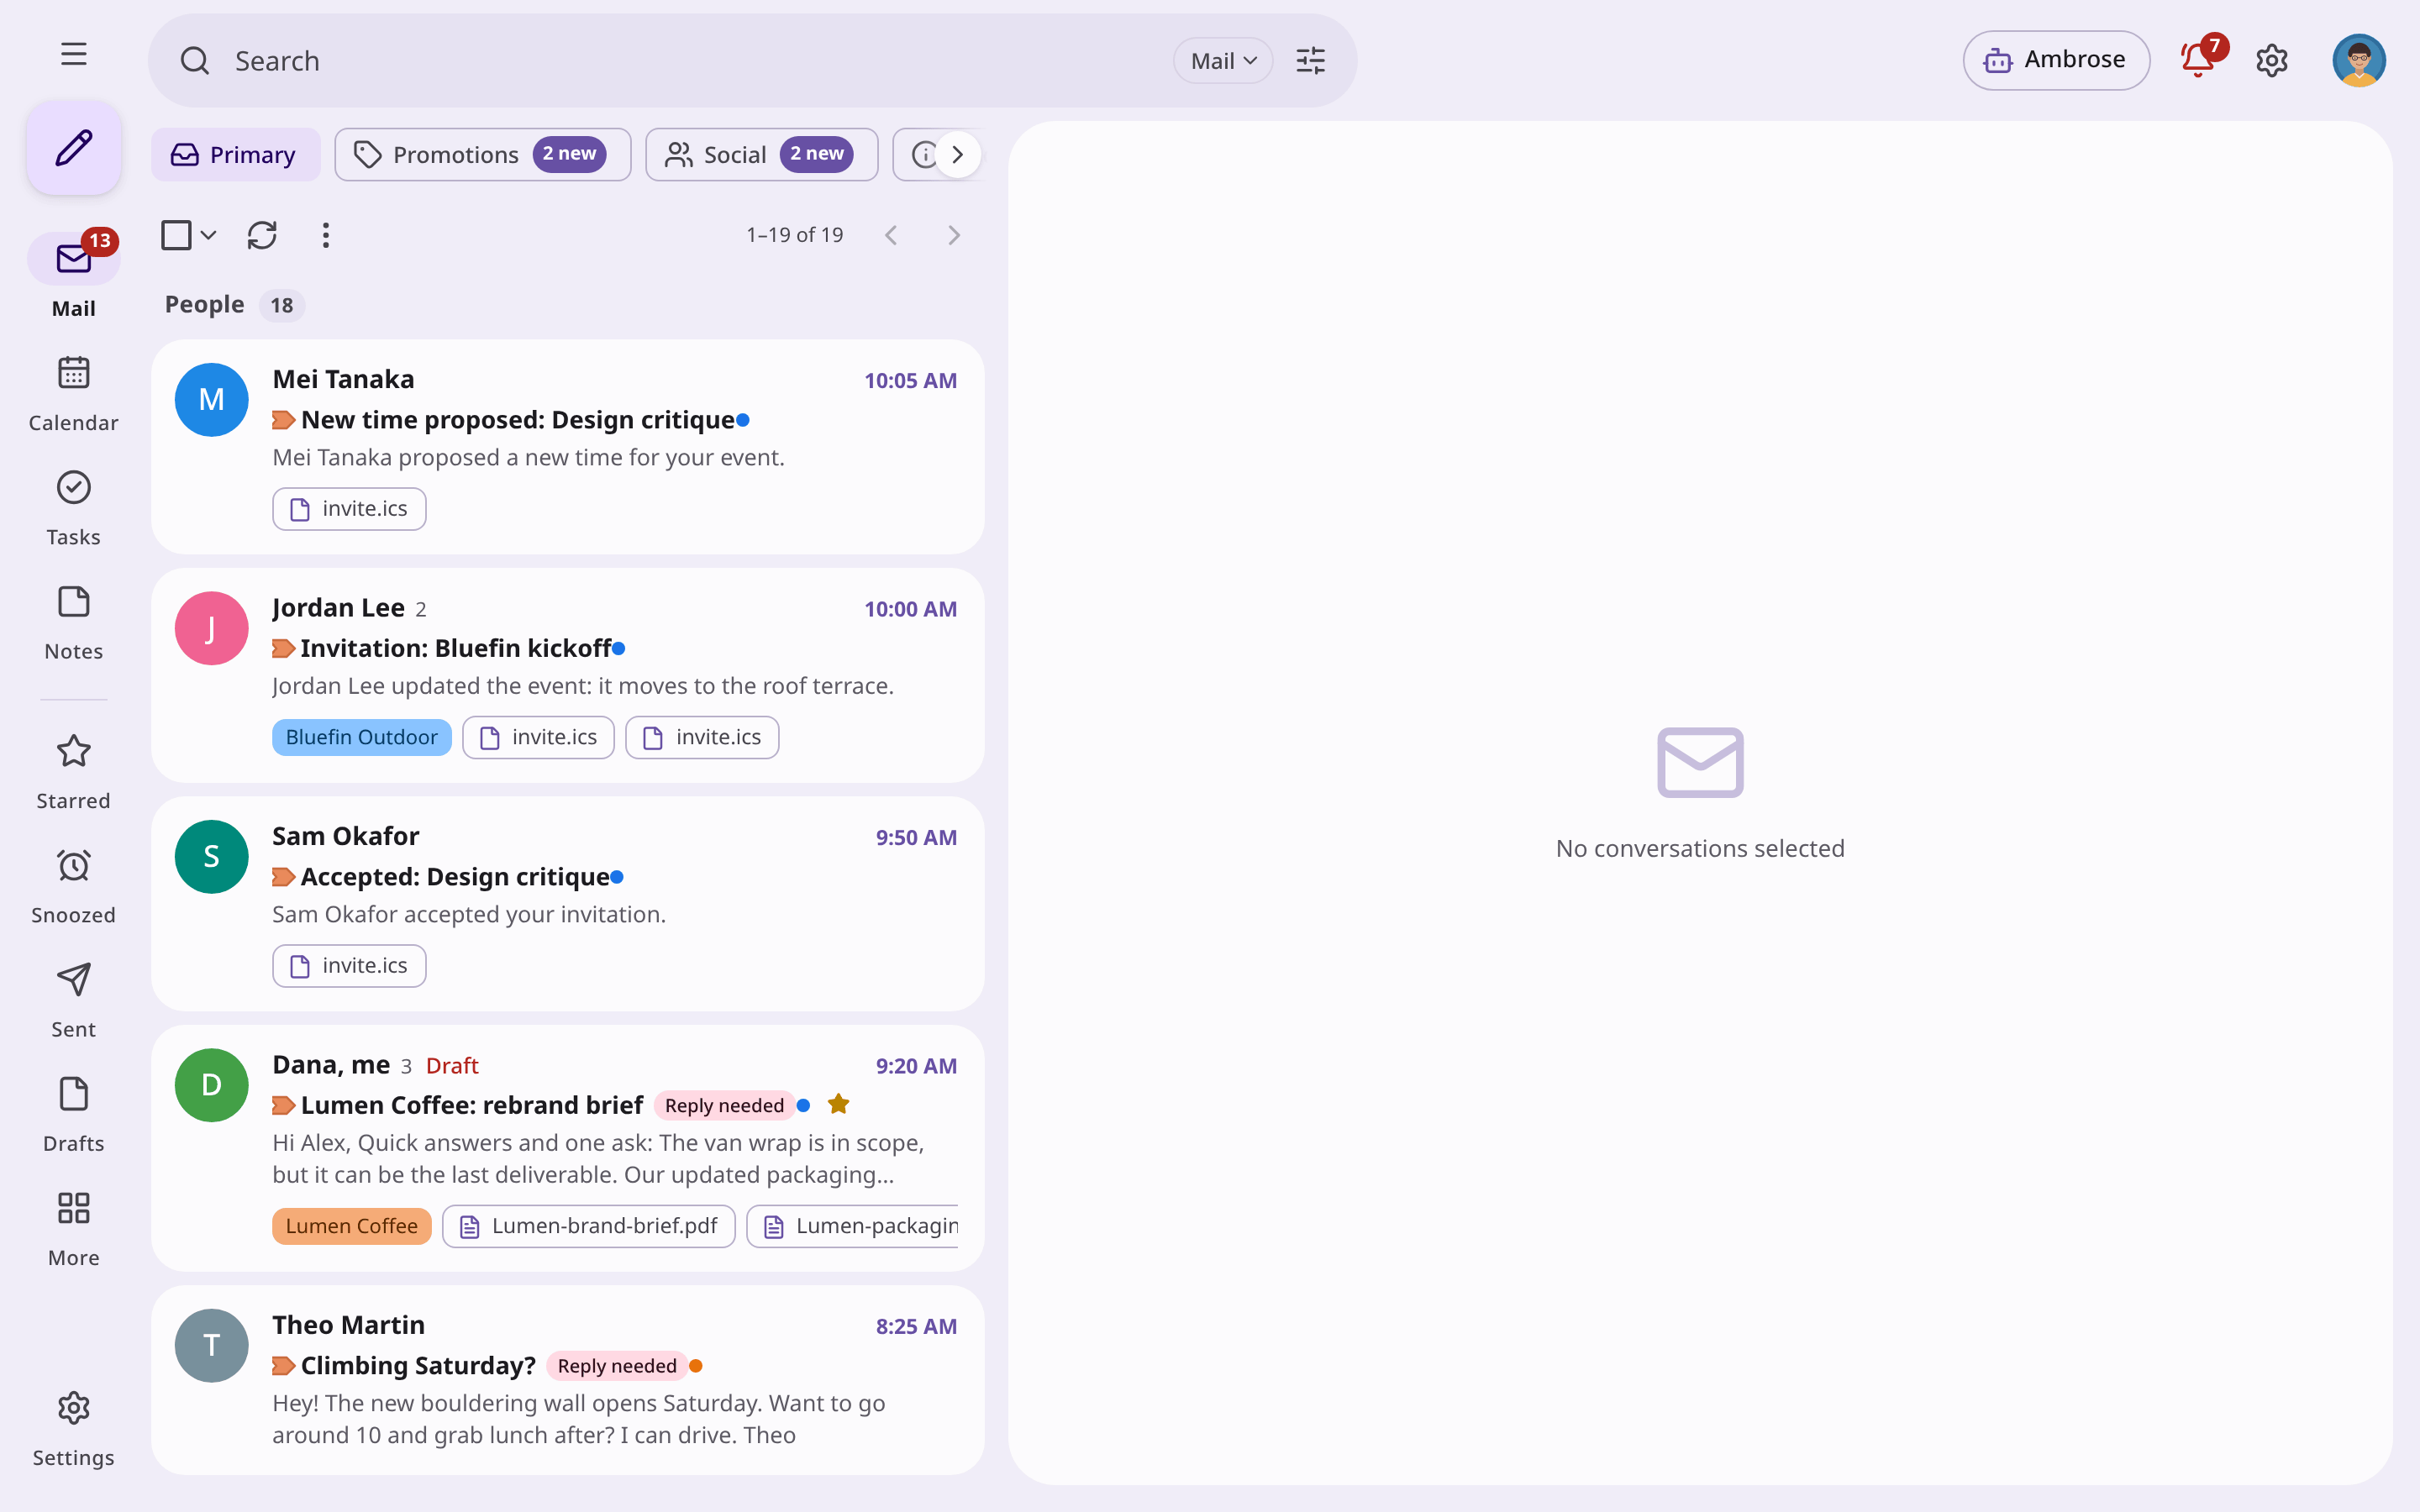Open the Calendar icon in sidebar
This screenshot has height=1512, width=2420.
click(x=74, y=373)
